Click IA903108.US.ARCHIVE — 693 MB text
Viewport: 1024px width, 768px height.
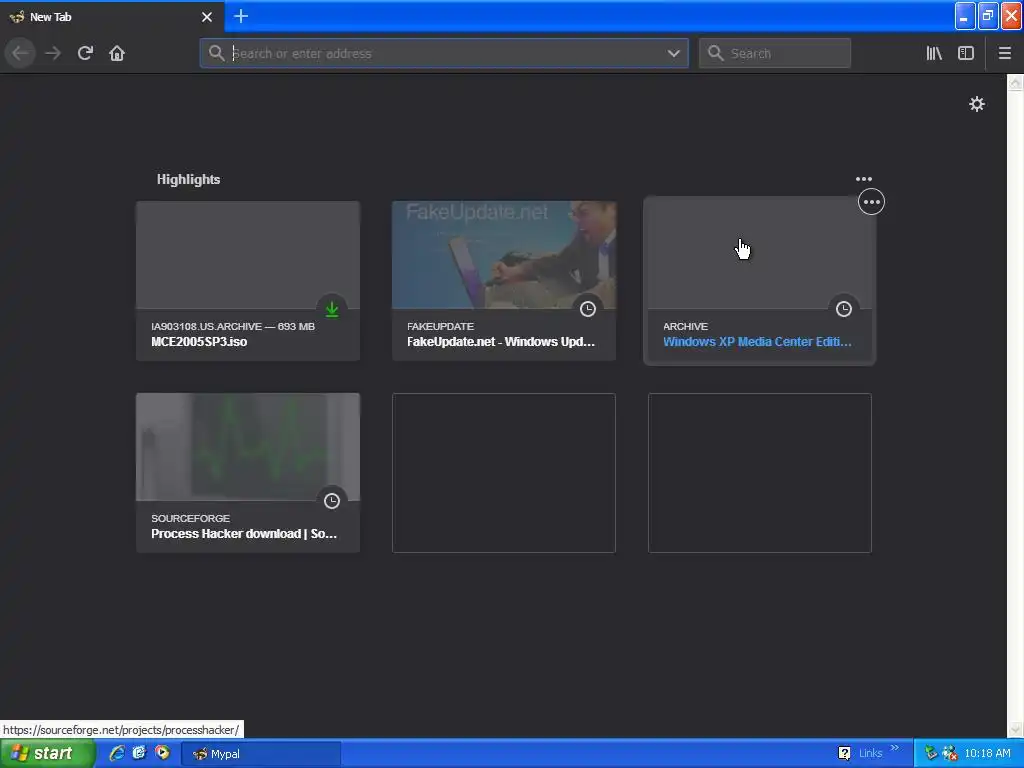233,327
